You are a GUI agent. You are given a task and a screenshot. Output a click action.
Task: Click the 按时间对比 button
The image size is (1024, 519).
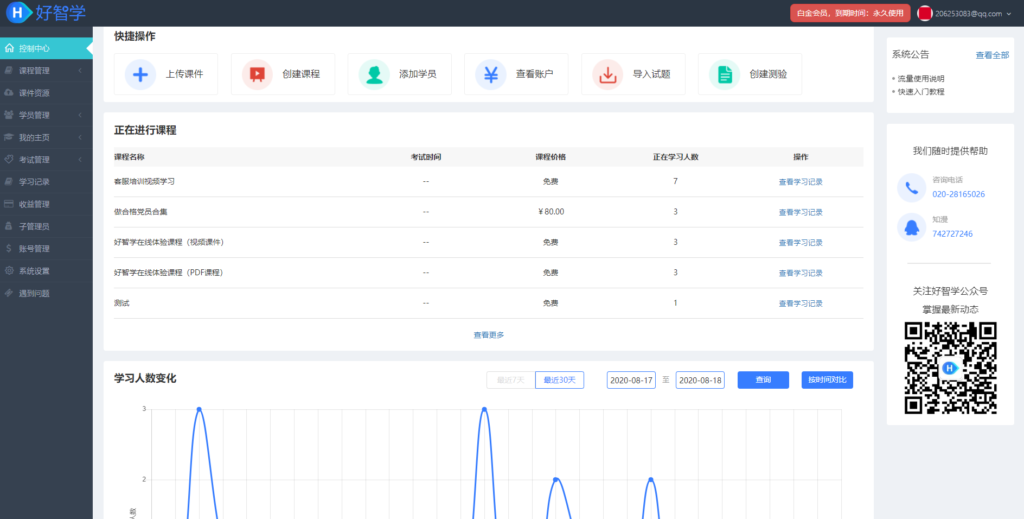(827, 380)
